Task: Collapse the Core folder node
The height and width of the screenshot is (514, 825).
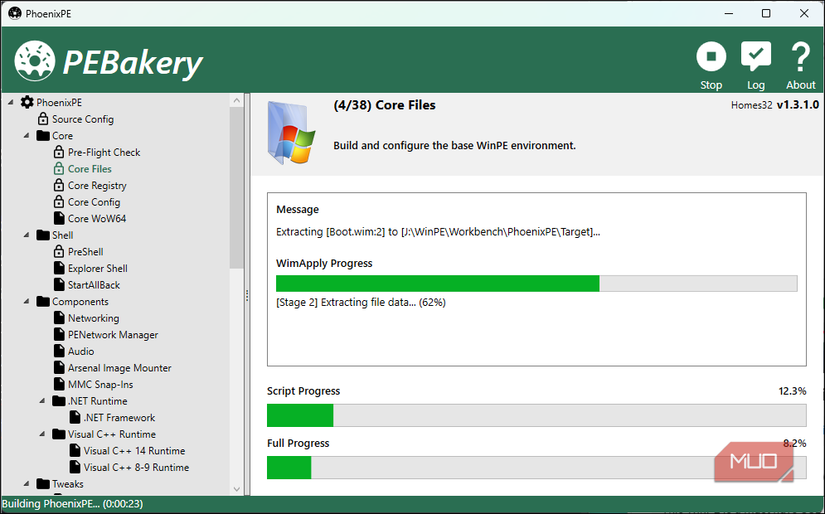Action: (x=27, y=136)
